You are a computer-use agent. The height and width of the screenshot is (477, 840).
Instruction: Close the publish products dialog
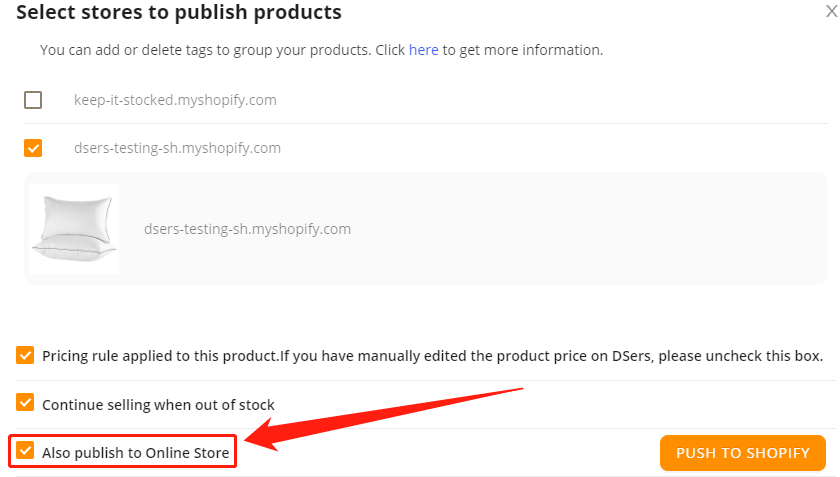[x=831, y=11]
